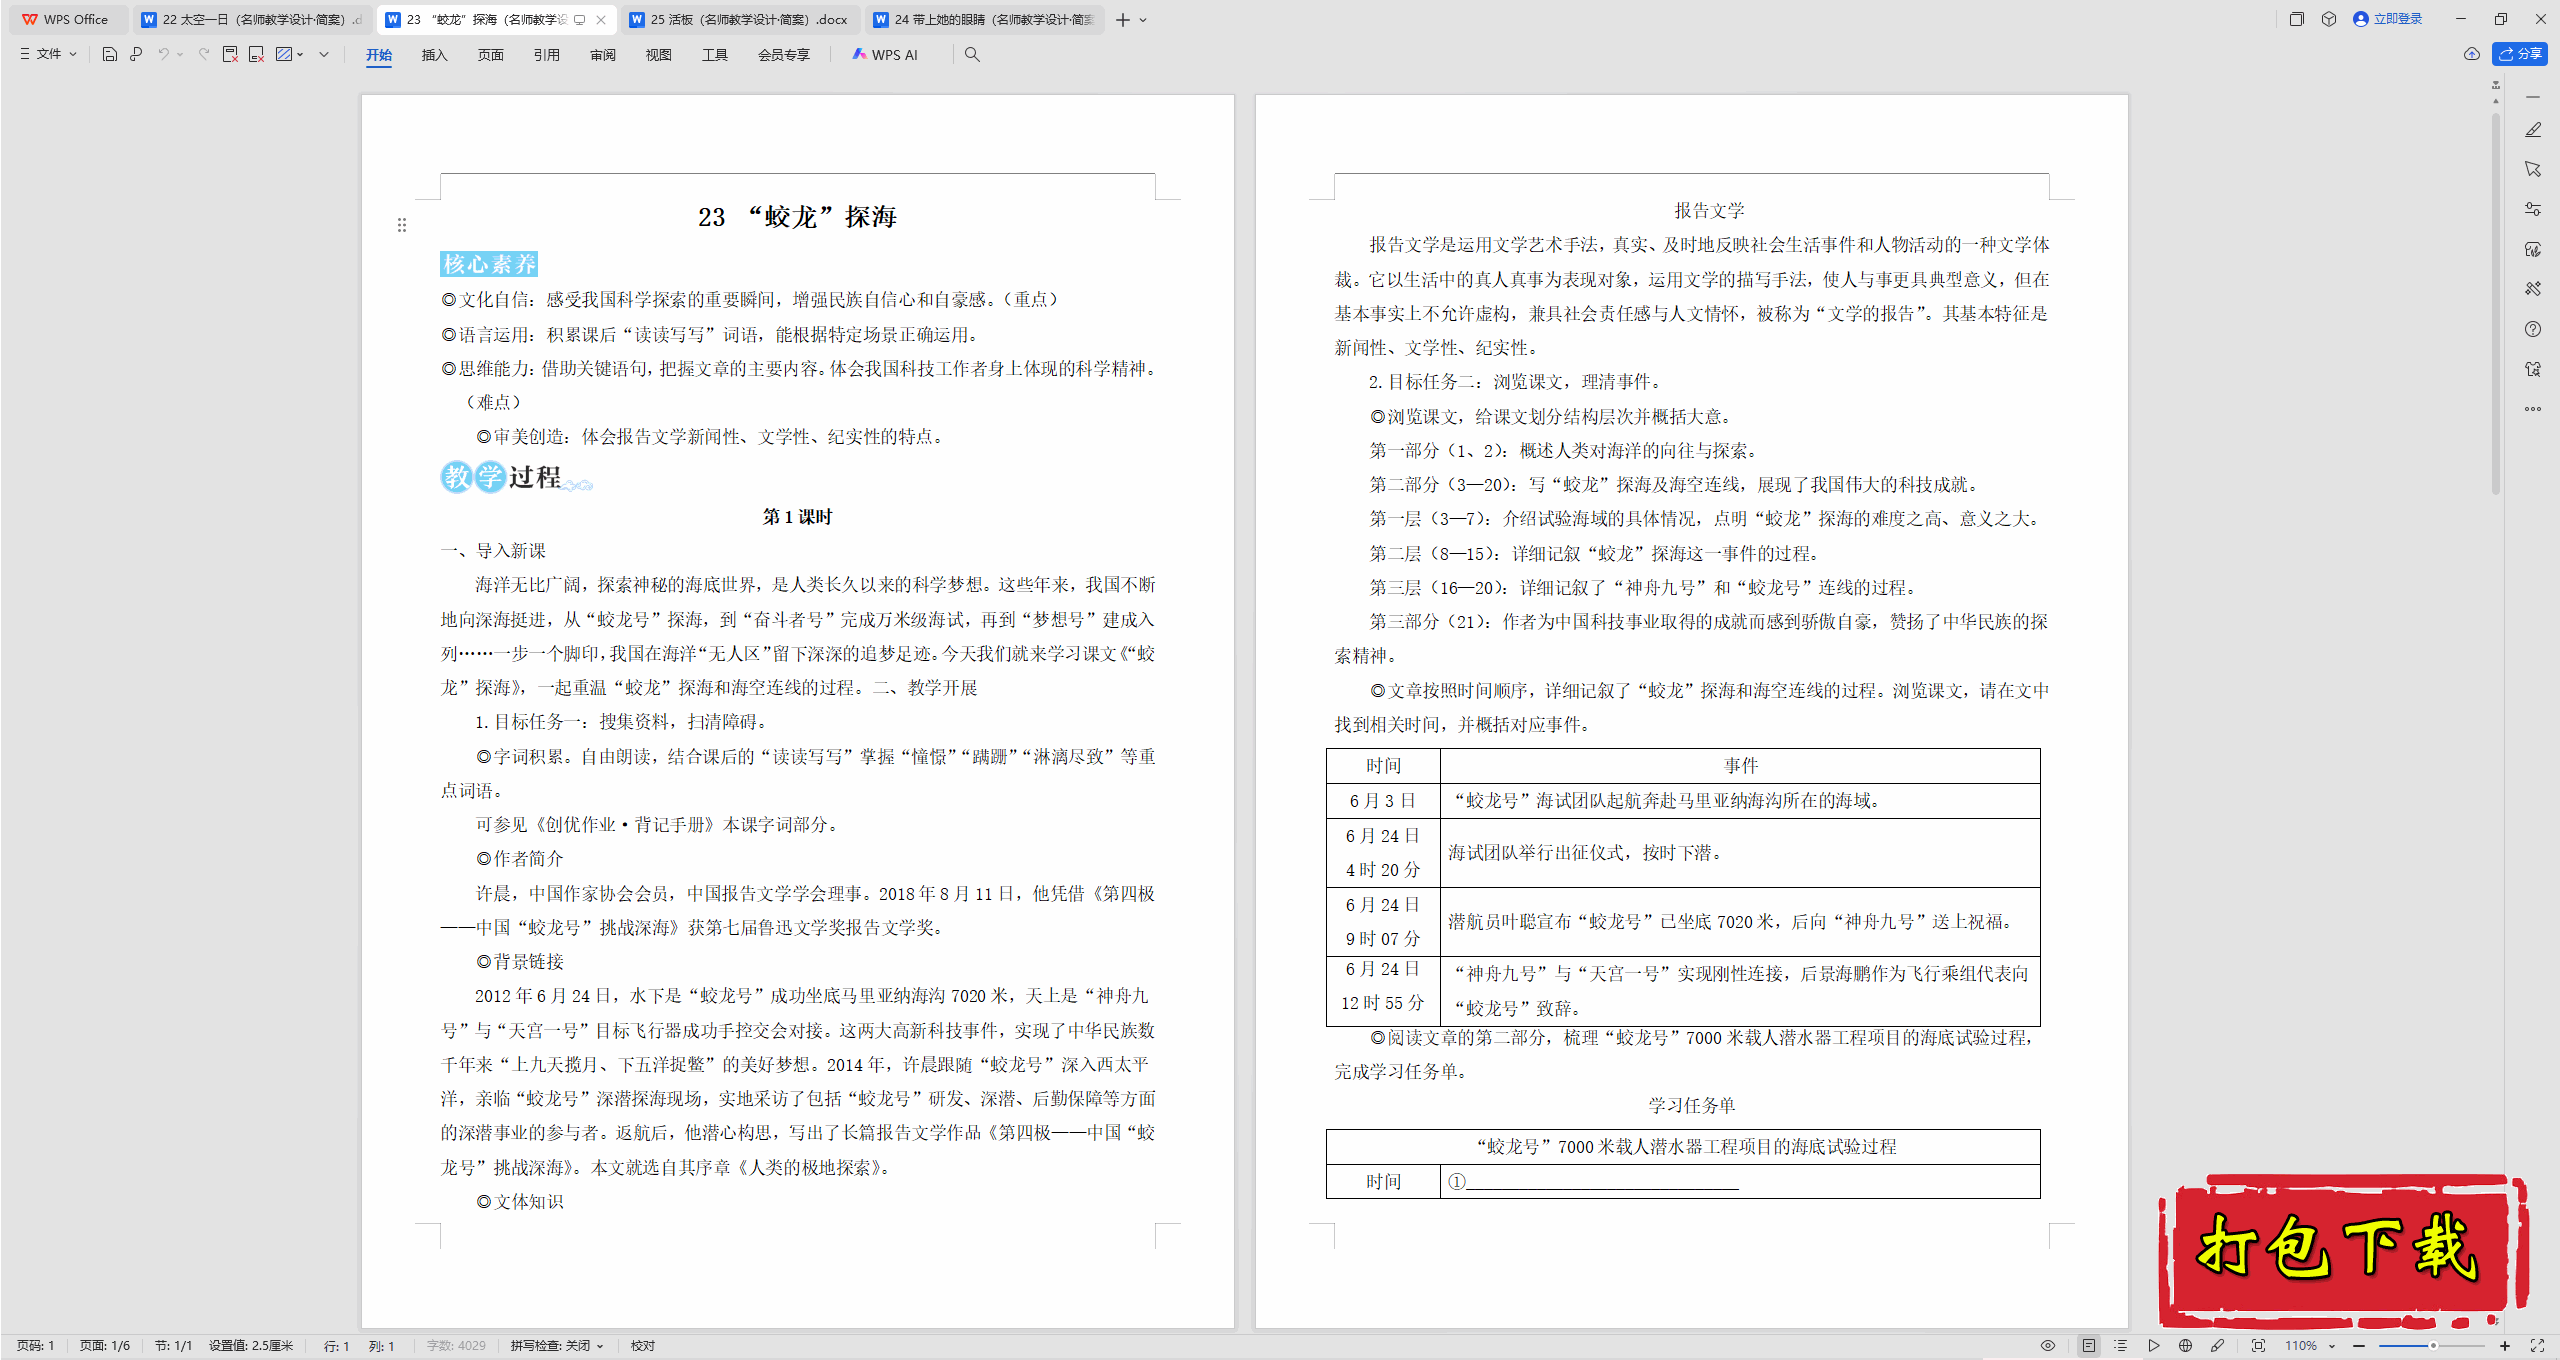Open the spell check dropdown arrow in status bar
Screen dimensions: 2560x1360
(x=600, y=1346)
